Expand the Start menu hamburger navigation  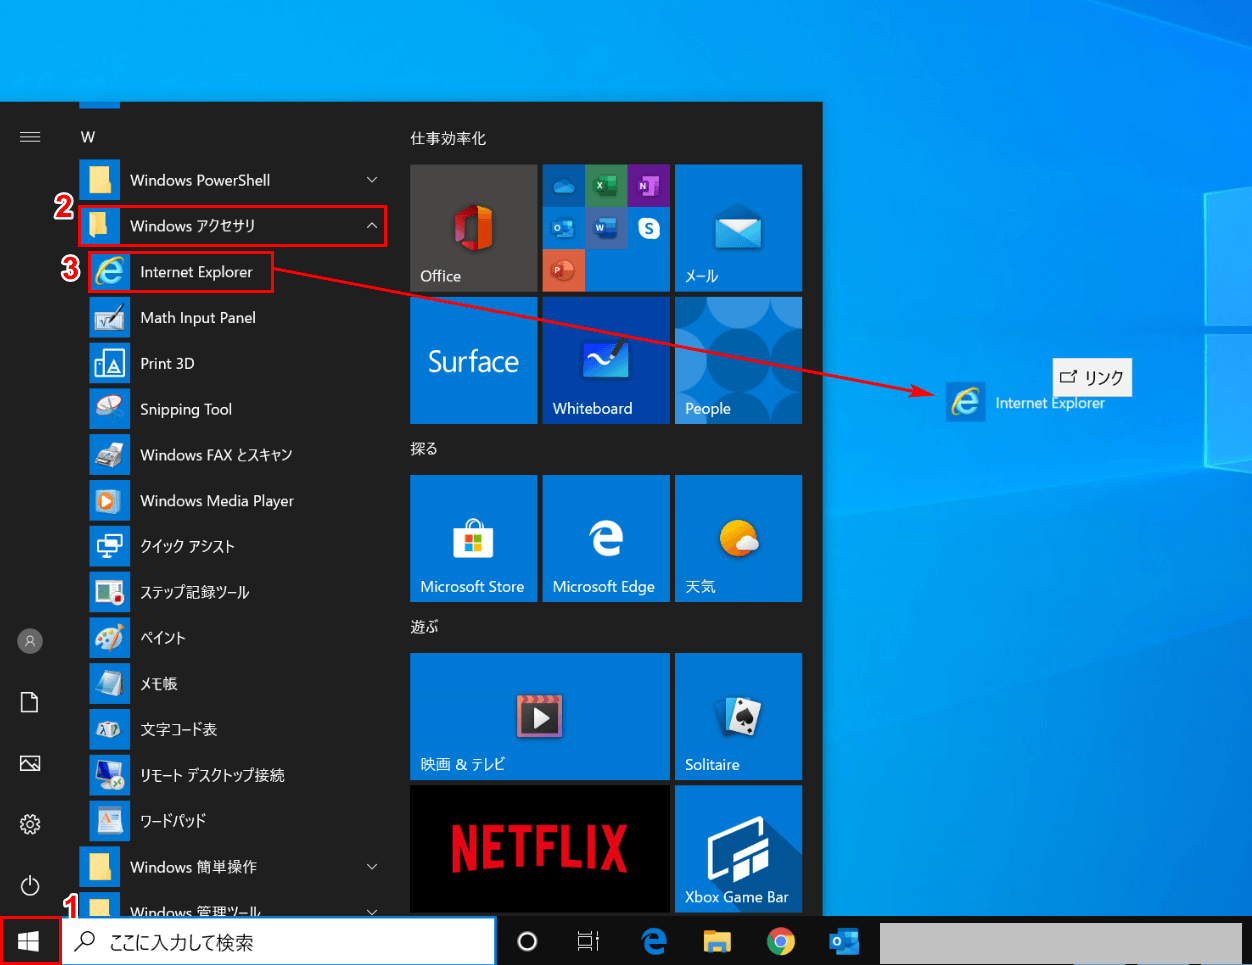tap(30, 137)
